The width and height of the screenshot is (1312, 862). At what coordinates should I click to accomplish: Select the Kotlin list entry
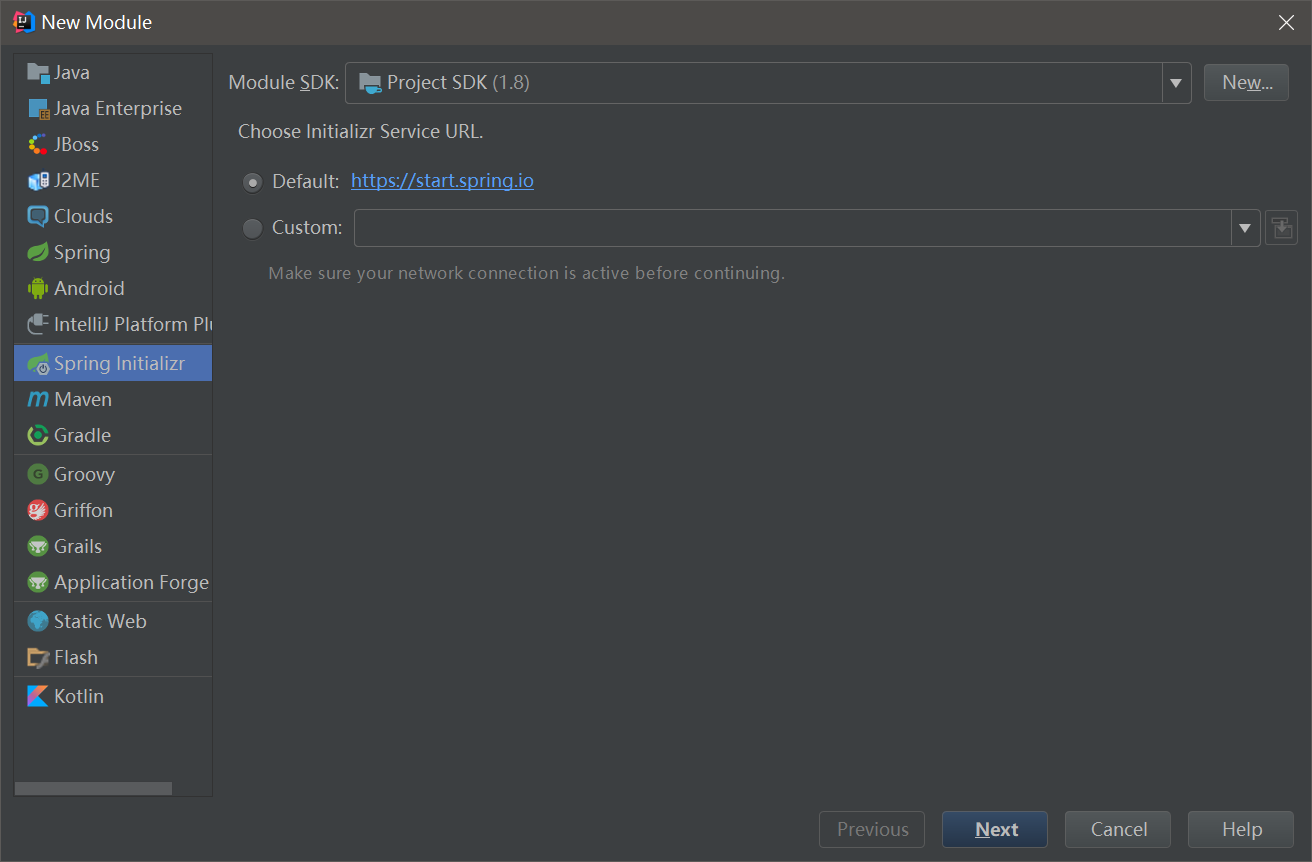click(113, 697)
